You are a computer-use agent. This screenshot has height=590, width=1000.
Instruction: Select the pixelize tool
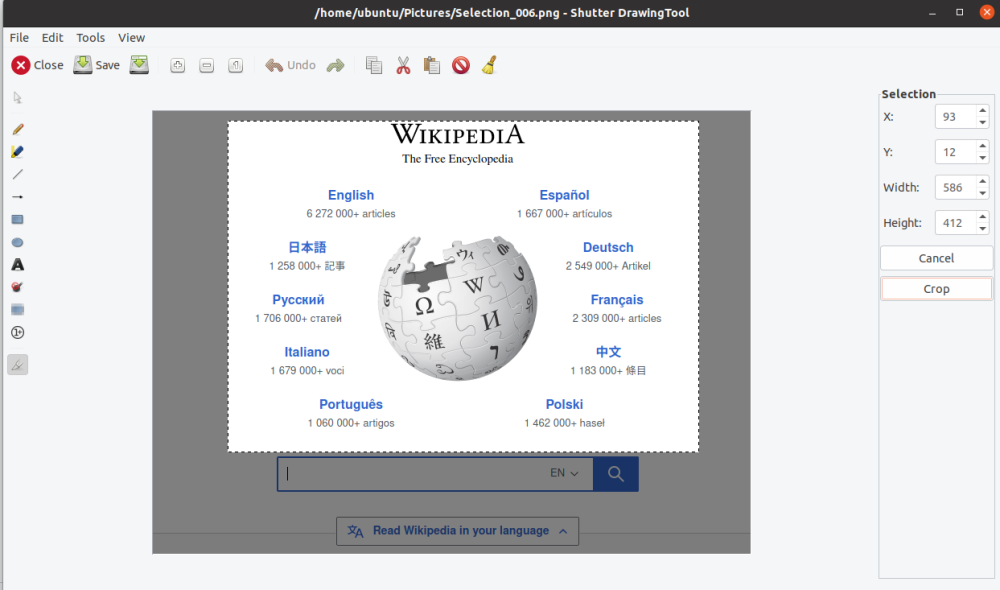[17, 310]
